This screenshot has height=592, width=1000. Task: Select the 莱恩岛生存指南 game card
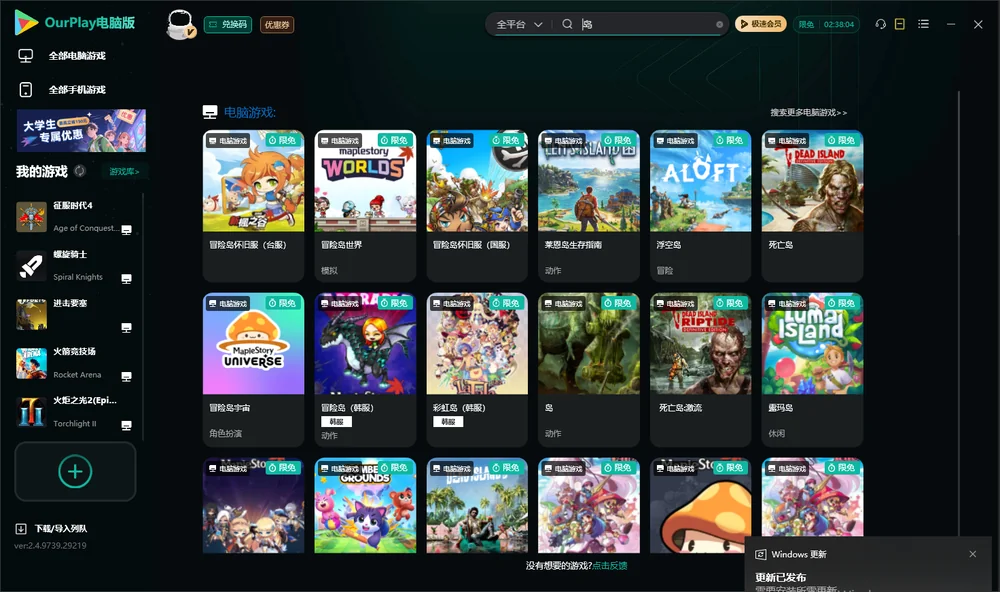click(x=589, y=205)
